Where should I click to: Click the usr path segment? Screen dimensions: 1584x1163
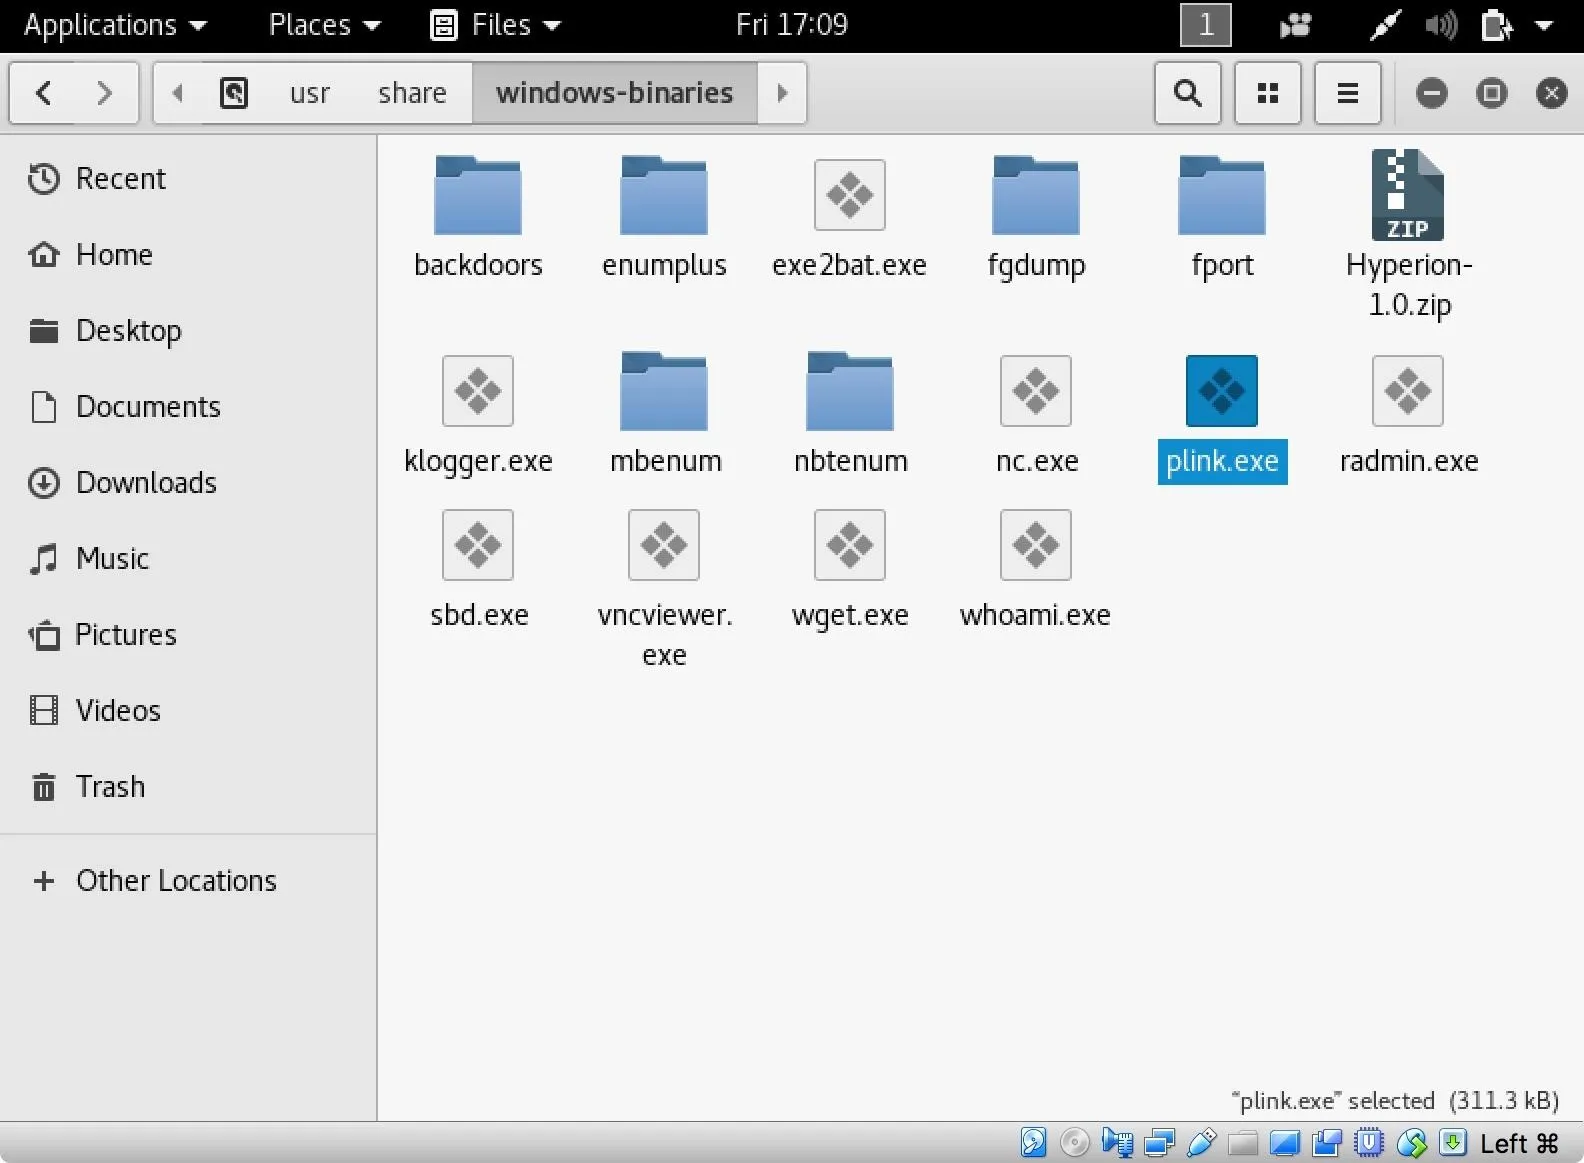(x=310, y=93)
